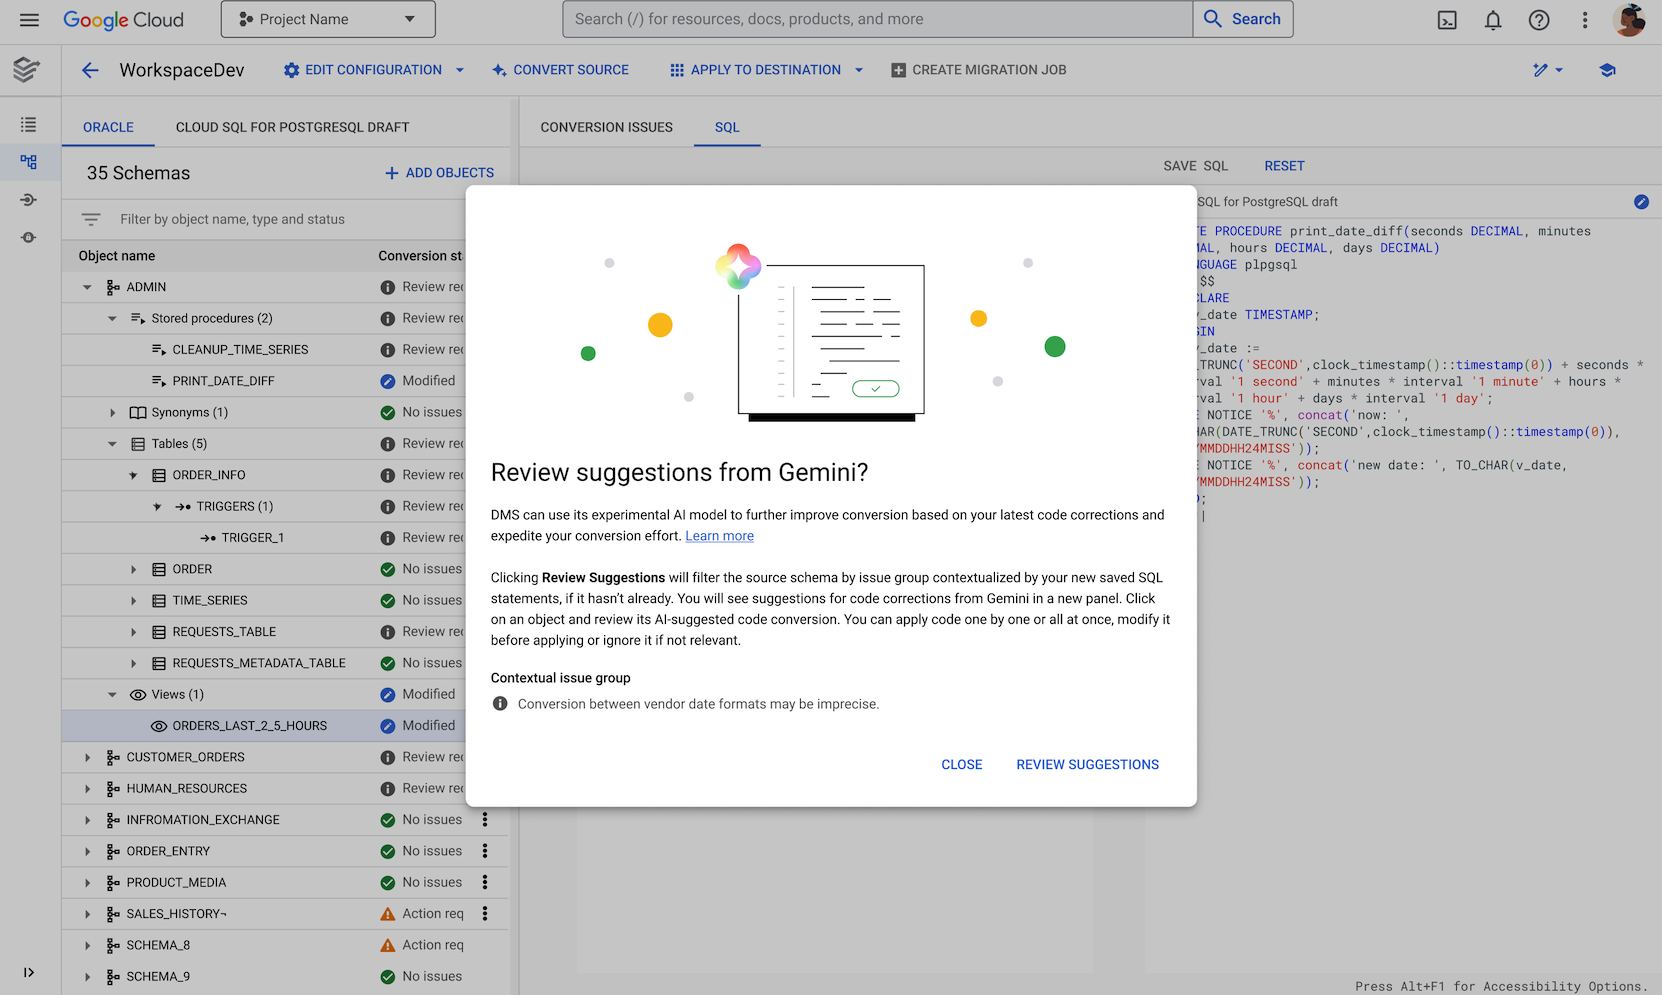Open the graduation cap tutorial icon

point(1607,70)
